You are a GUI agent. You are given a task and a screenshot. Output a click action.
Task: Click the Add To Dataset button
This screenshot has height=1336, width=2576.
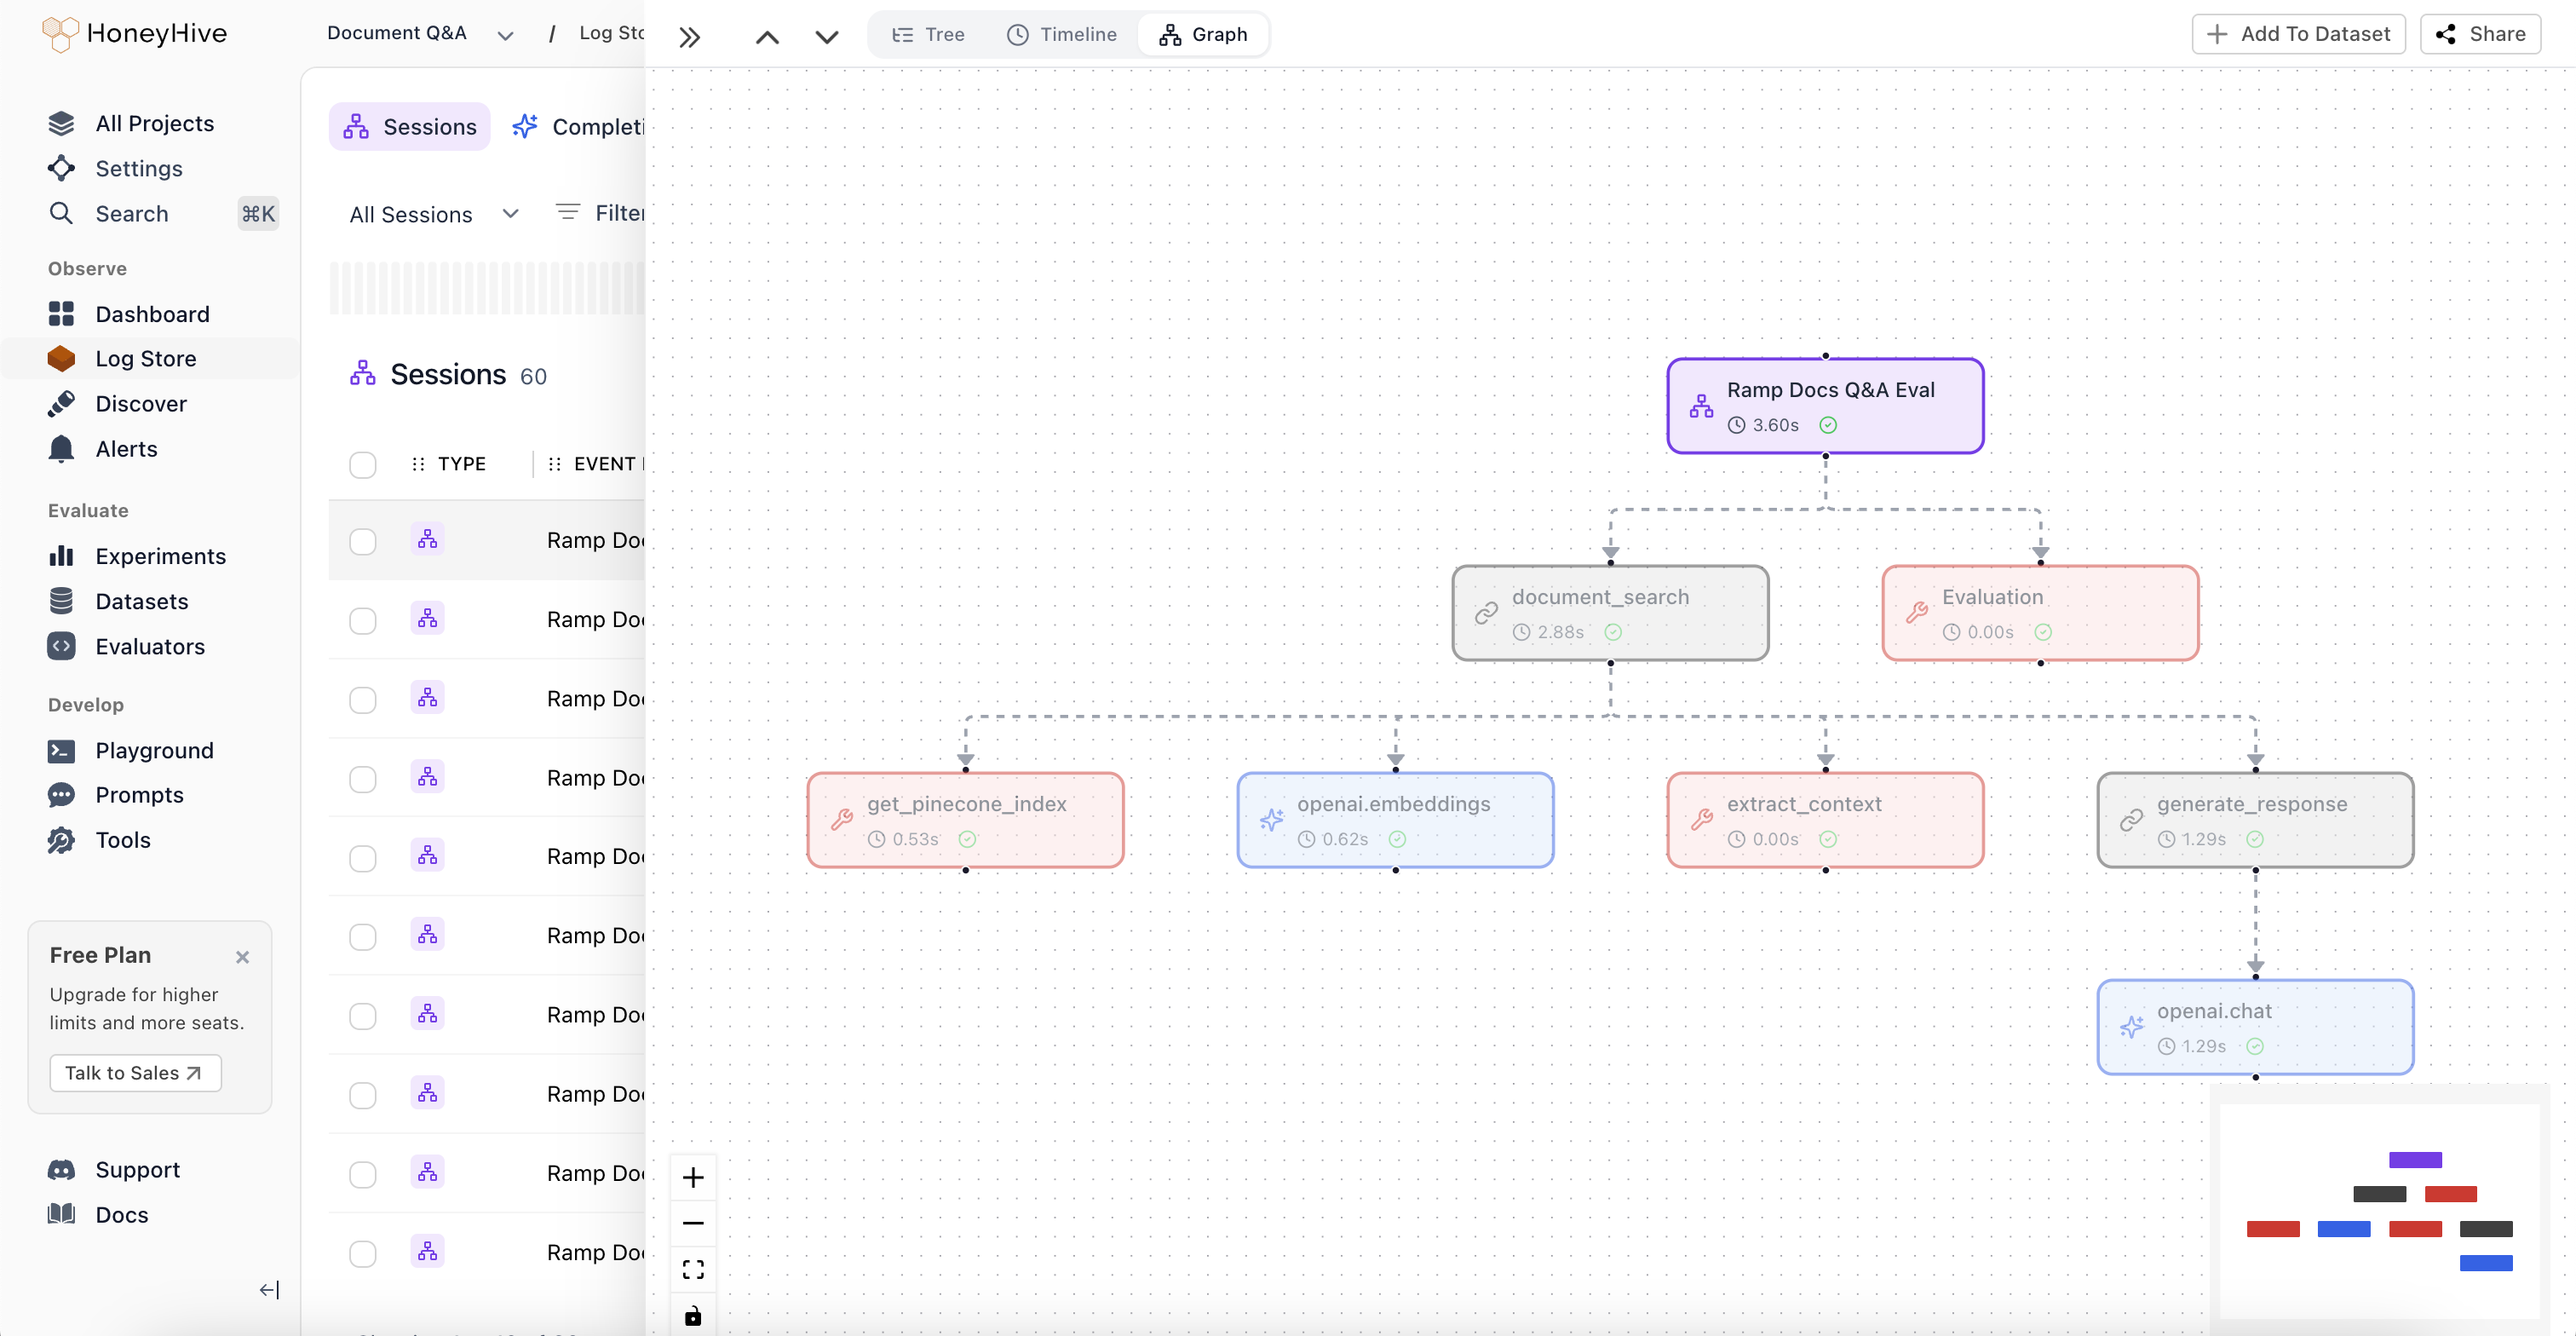tap(2298, 34)
